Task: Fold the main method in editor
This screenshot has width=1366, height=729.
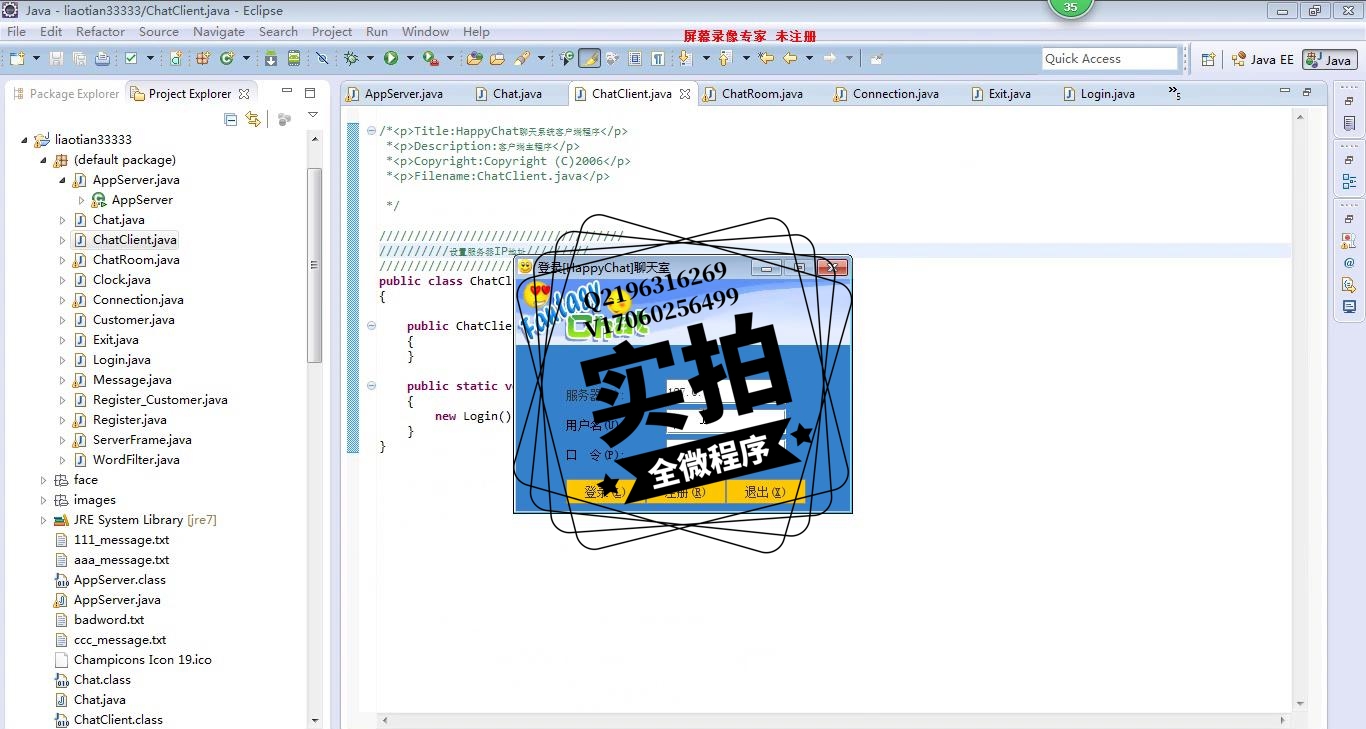Action: click(x=371, y=386)
